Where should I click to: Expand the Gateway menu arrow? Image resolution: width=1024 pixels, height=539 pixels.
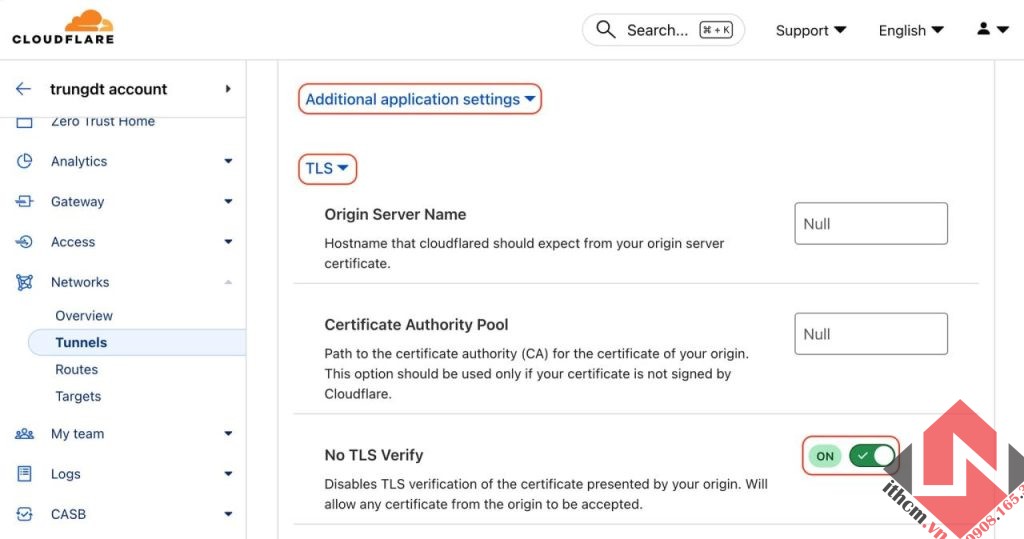pos(228,201)
